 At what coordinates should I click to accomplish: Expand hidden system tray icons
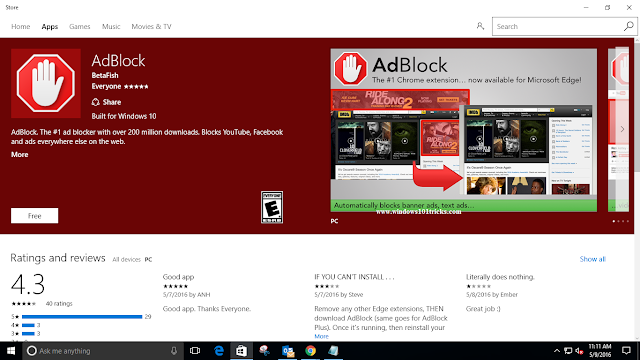pos(556,351)
